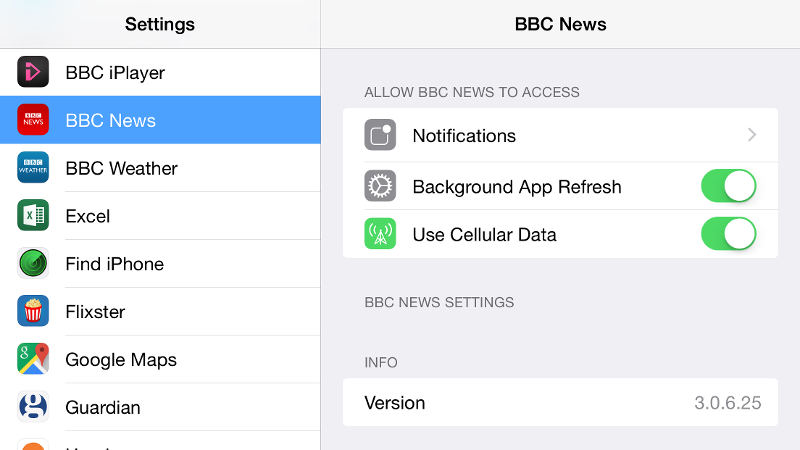Open Find iPhone settings row

point(160,264)
